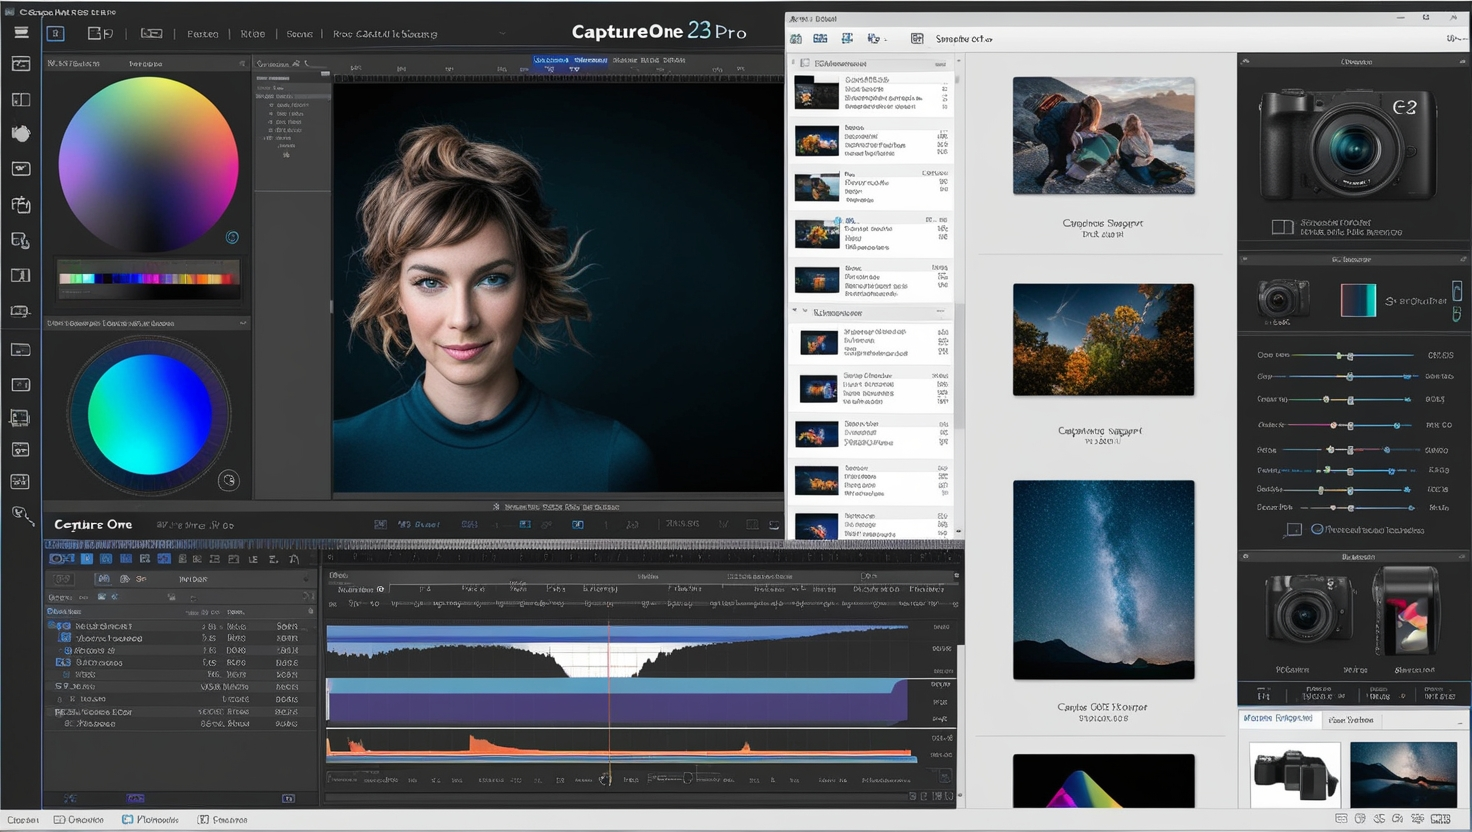Click the first blue icon in the timeline toolbar

point(61,559)
